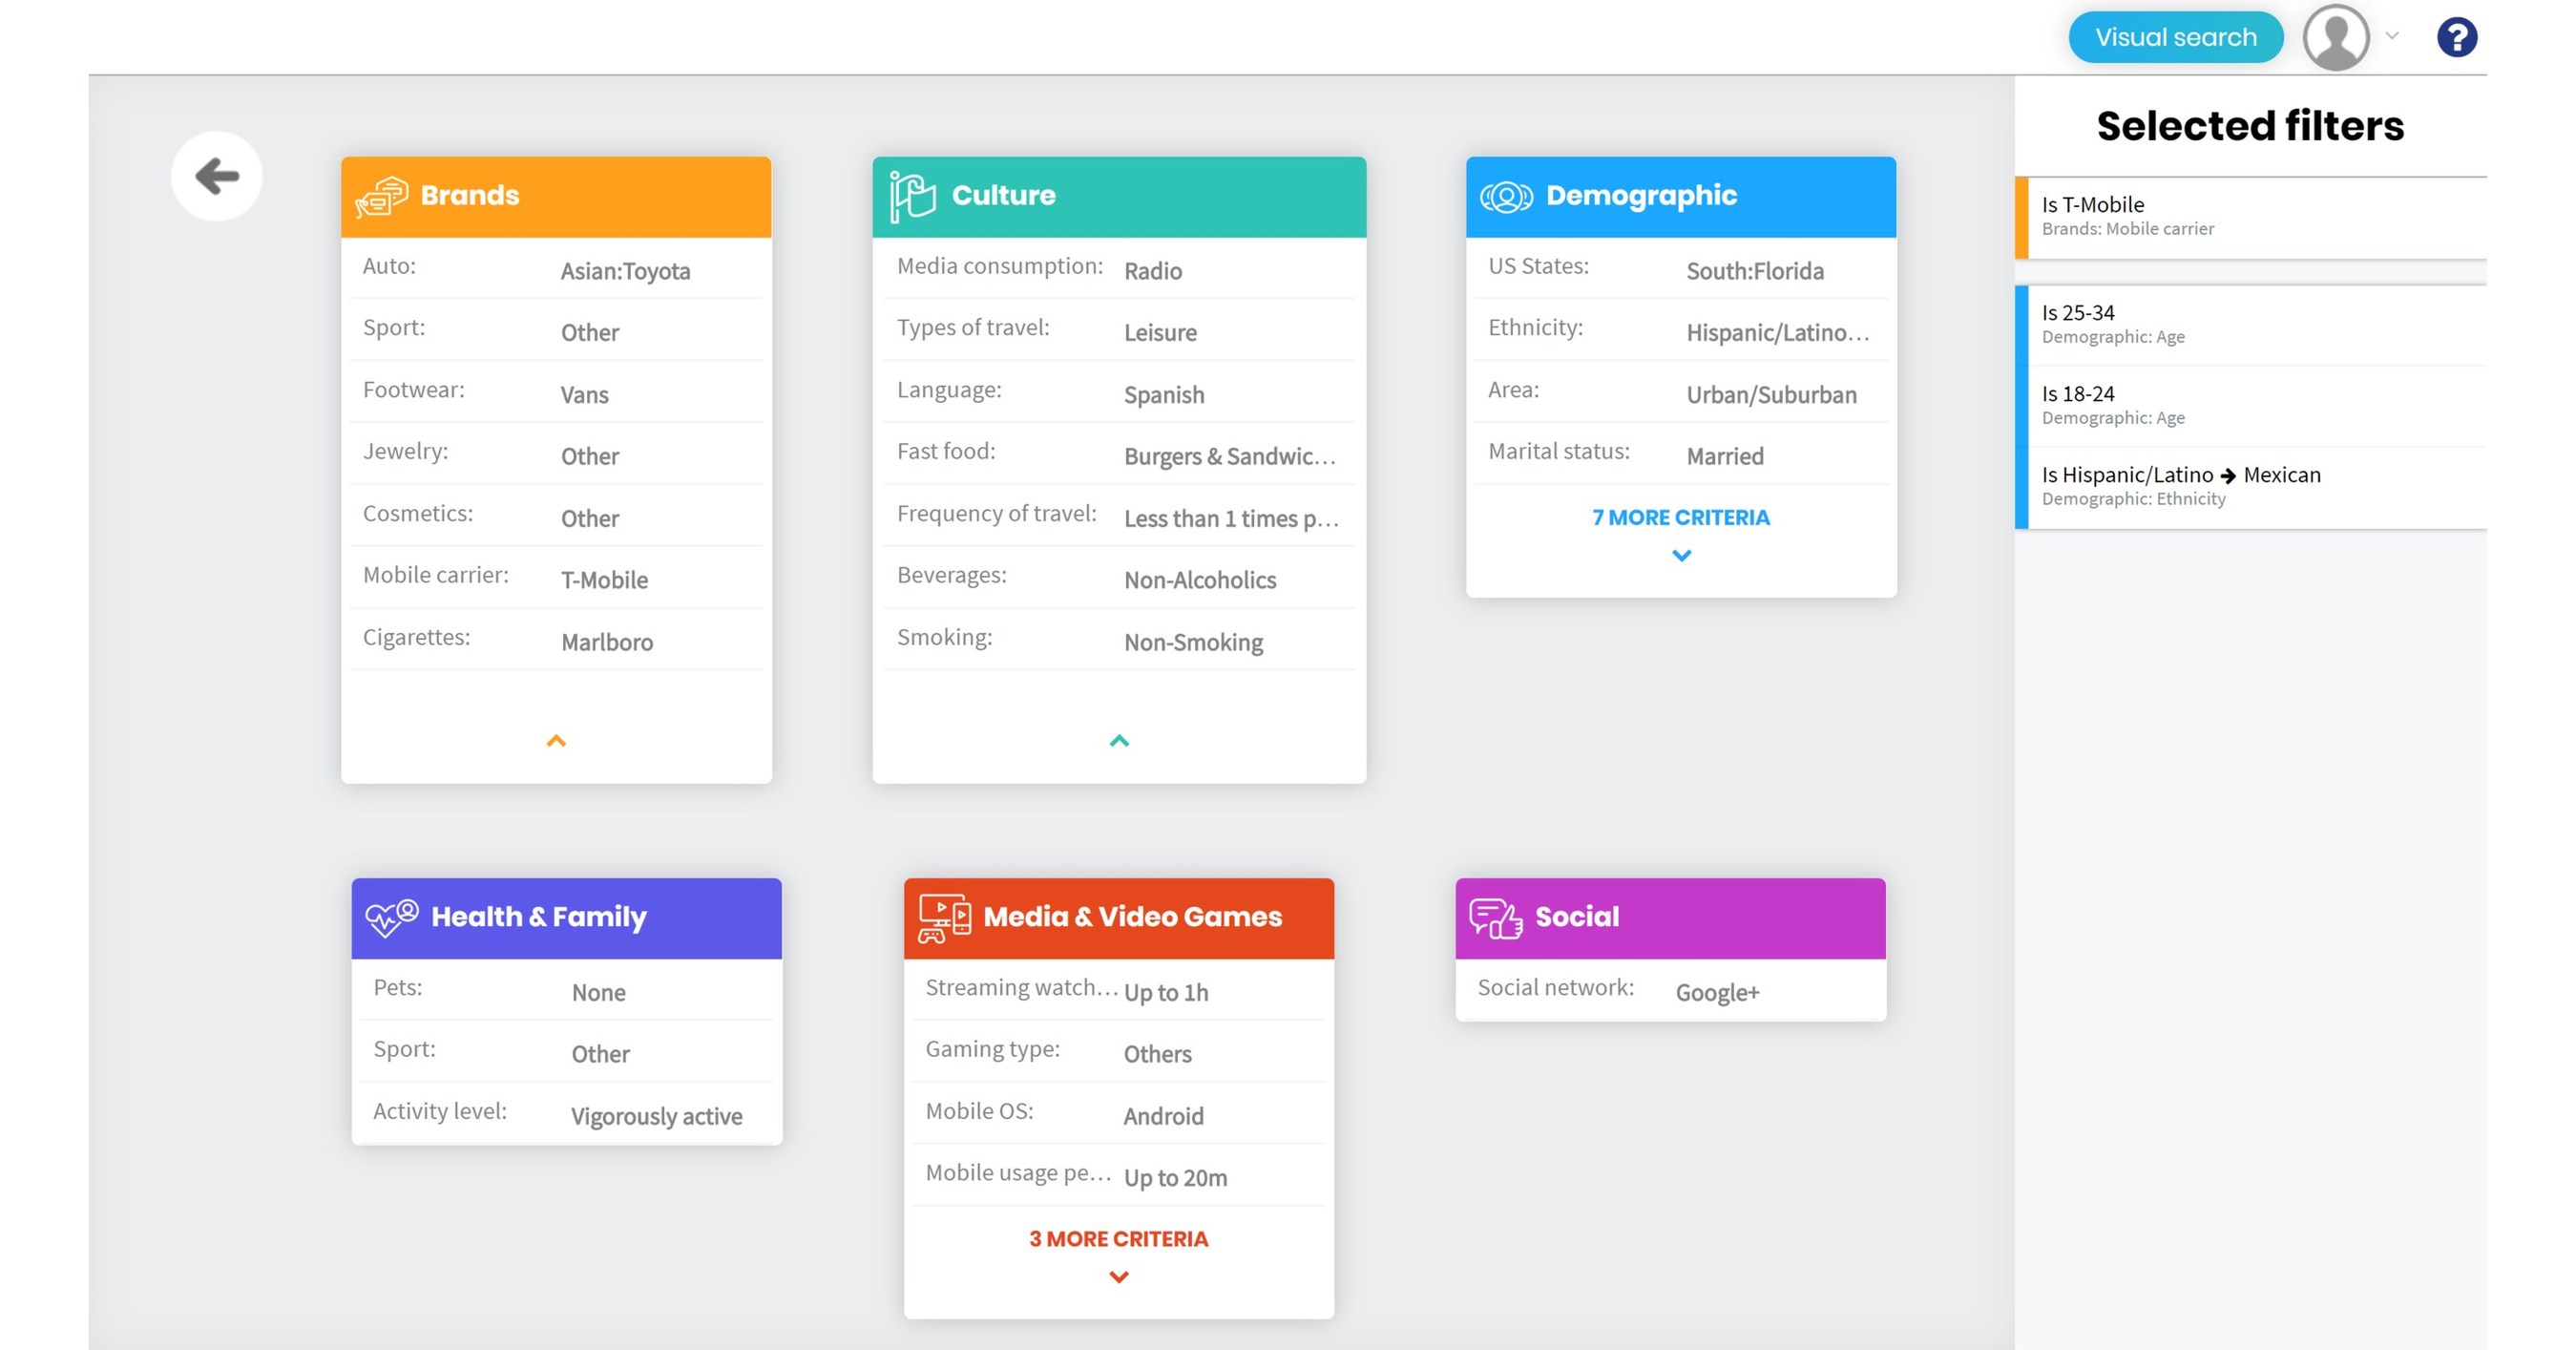Screen dimensions: 2576x1350
Task: Open the account dropdown next to the avatar
Action: click(x=2391, y=36)
